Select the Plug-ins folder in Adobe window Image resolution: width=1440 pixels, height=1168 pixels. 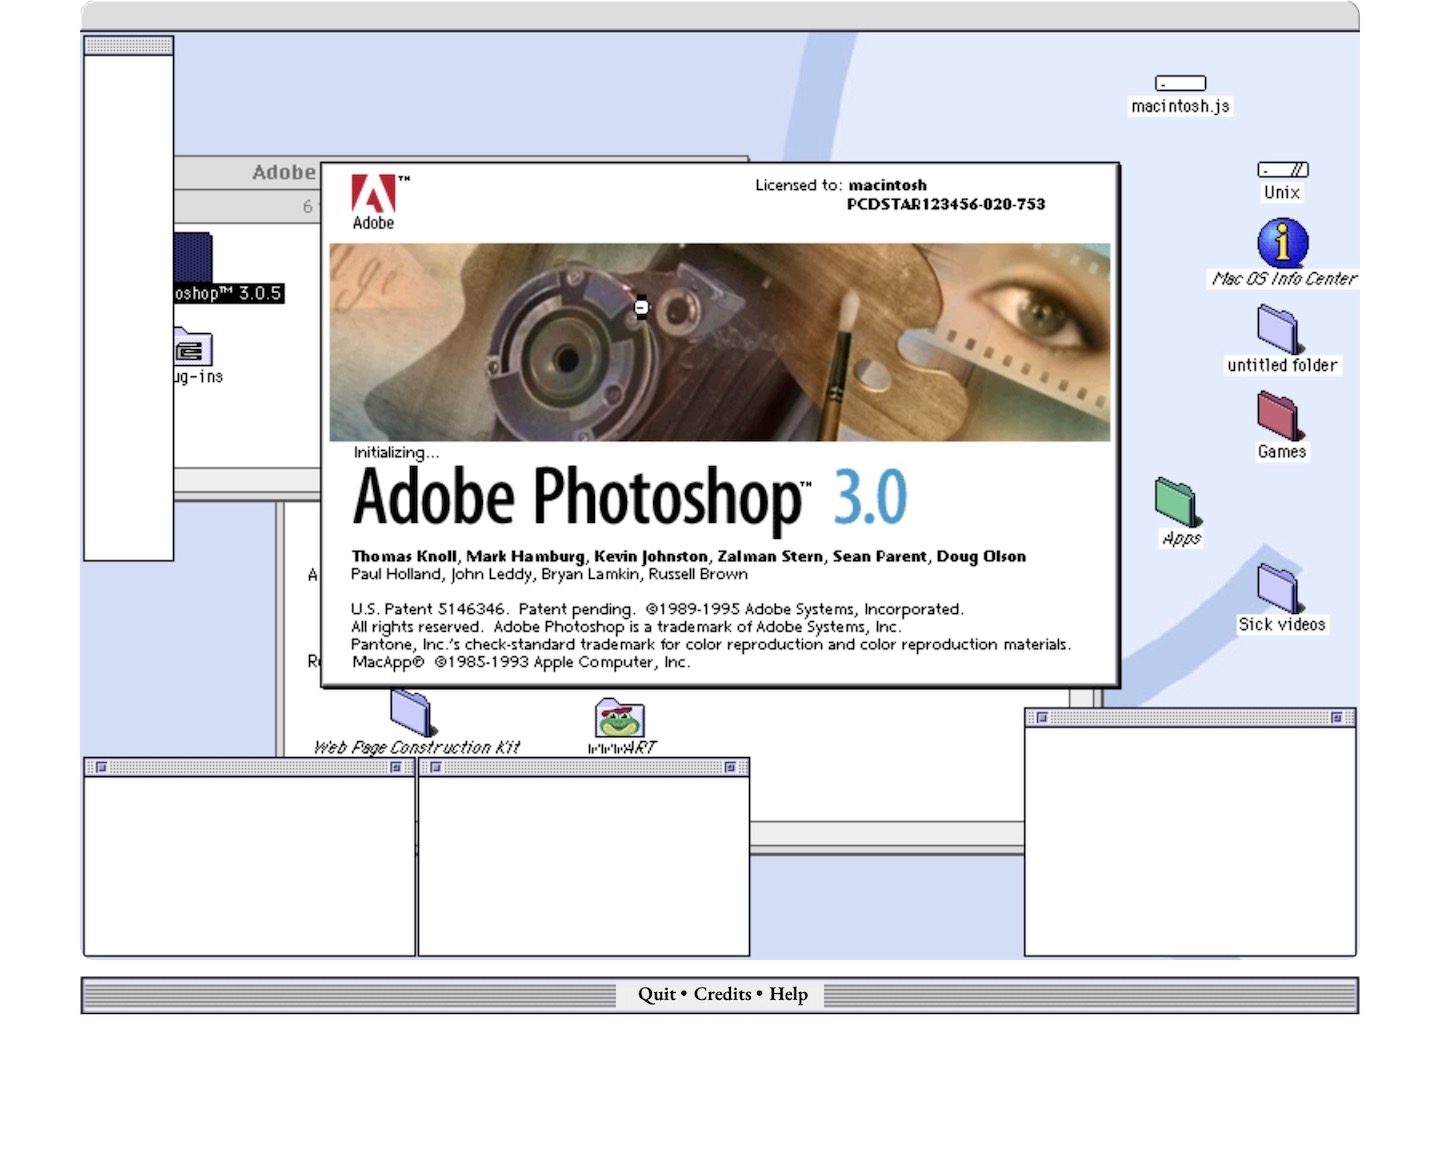tap(192, 347)
